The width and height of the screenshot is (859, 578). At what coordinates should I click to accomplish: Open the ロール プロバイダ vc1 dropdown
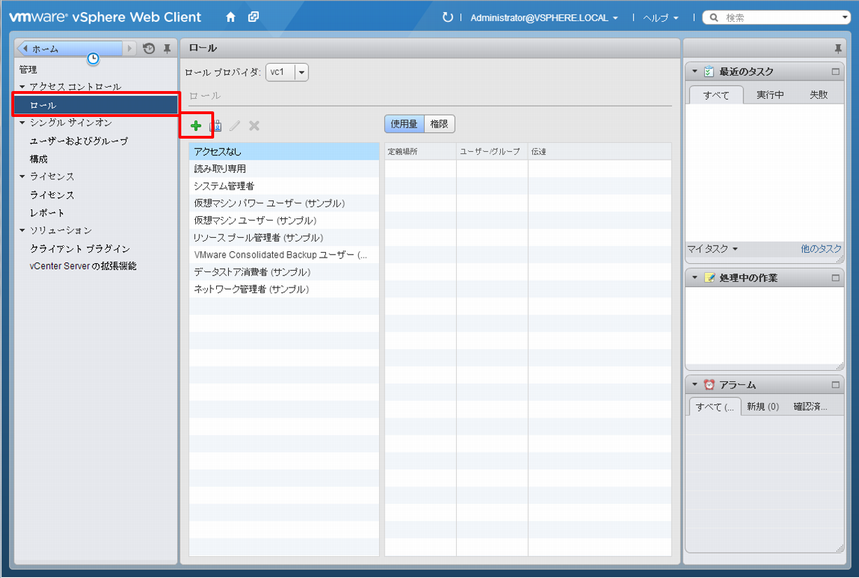302,72
